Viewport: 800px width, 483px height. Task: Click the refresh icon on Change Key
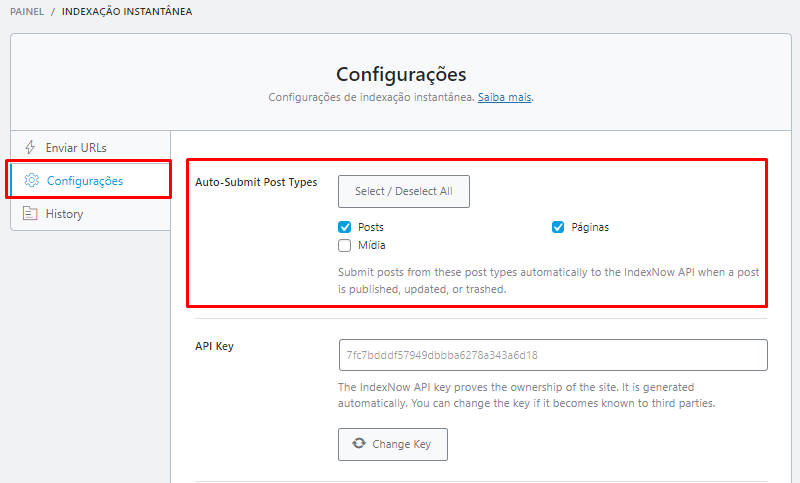click(359, 444)
